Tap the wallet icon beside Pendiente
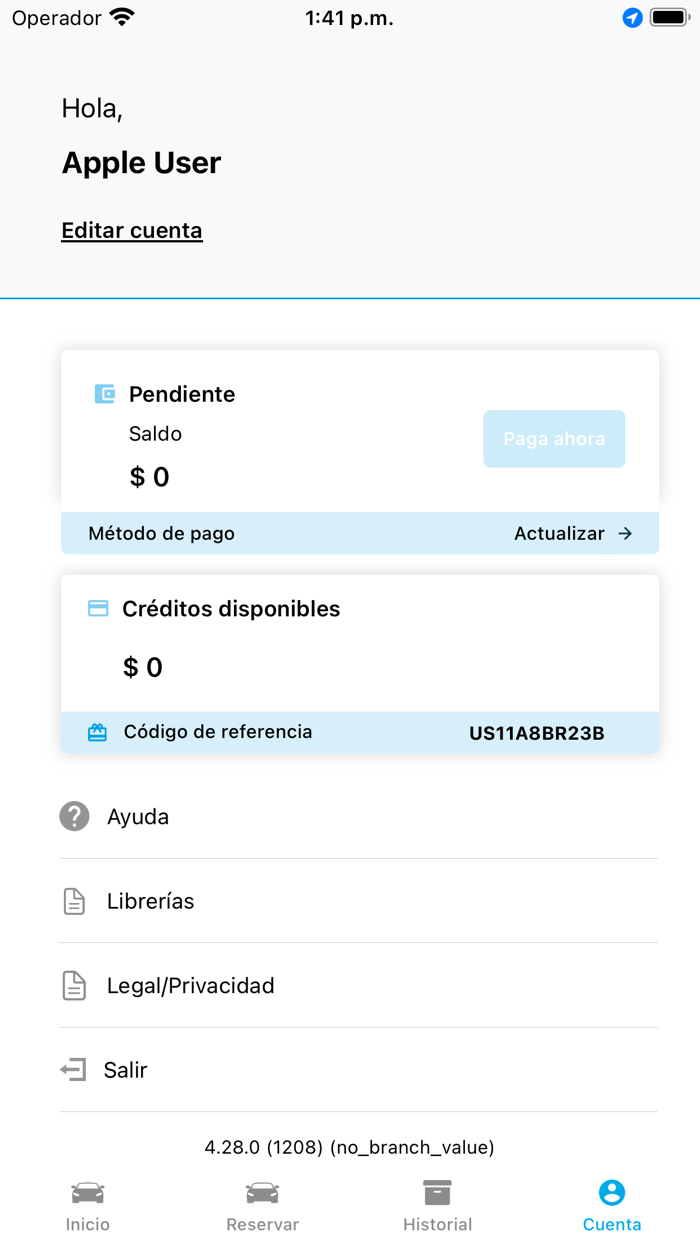 point(105,394)
